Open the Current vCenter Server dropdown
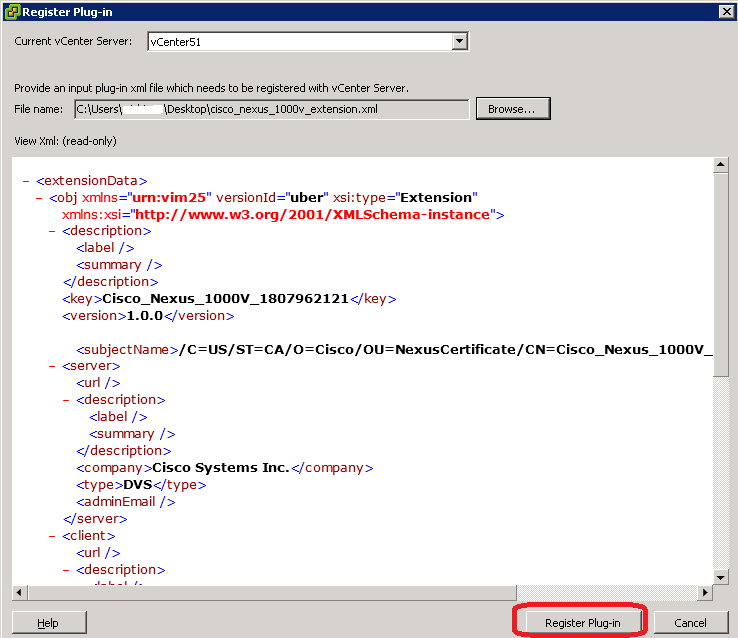 (x=459, y=41)
